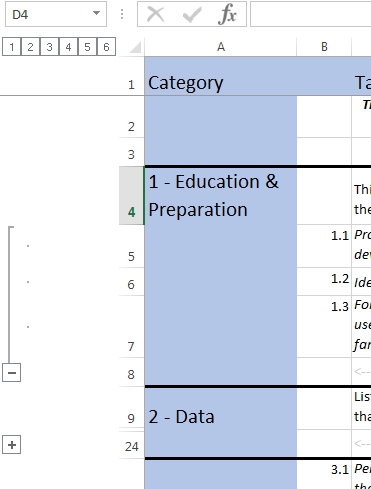Select column B header

(x=324, y=47)
